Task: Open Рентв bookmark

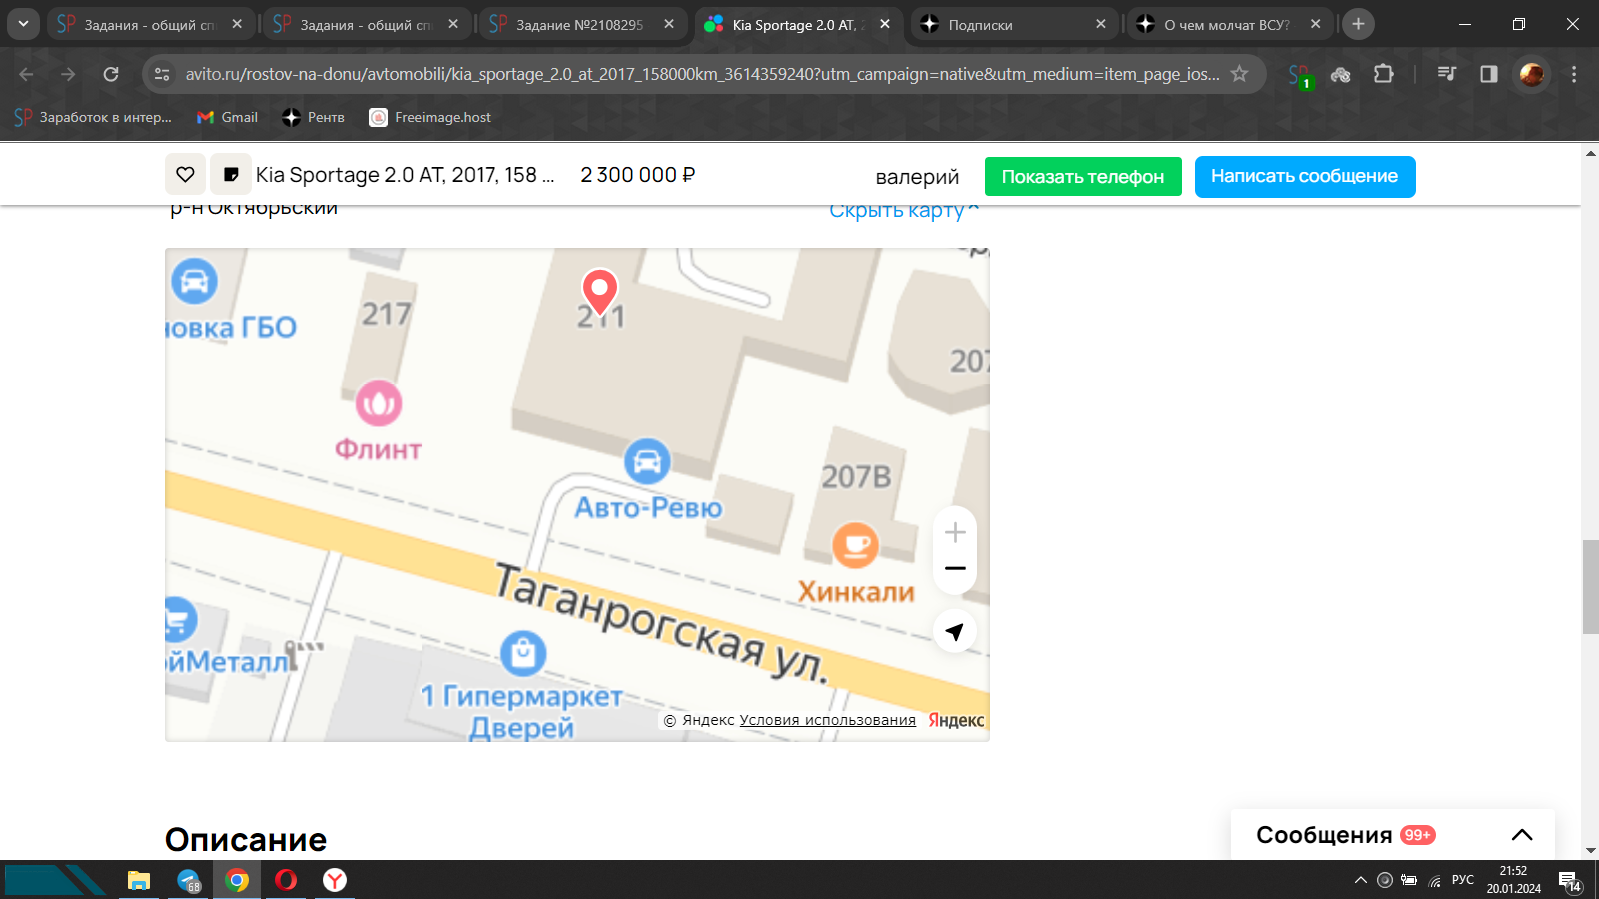Action: pyautogui.click(x=314, y=117)
